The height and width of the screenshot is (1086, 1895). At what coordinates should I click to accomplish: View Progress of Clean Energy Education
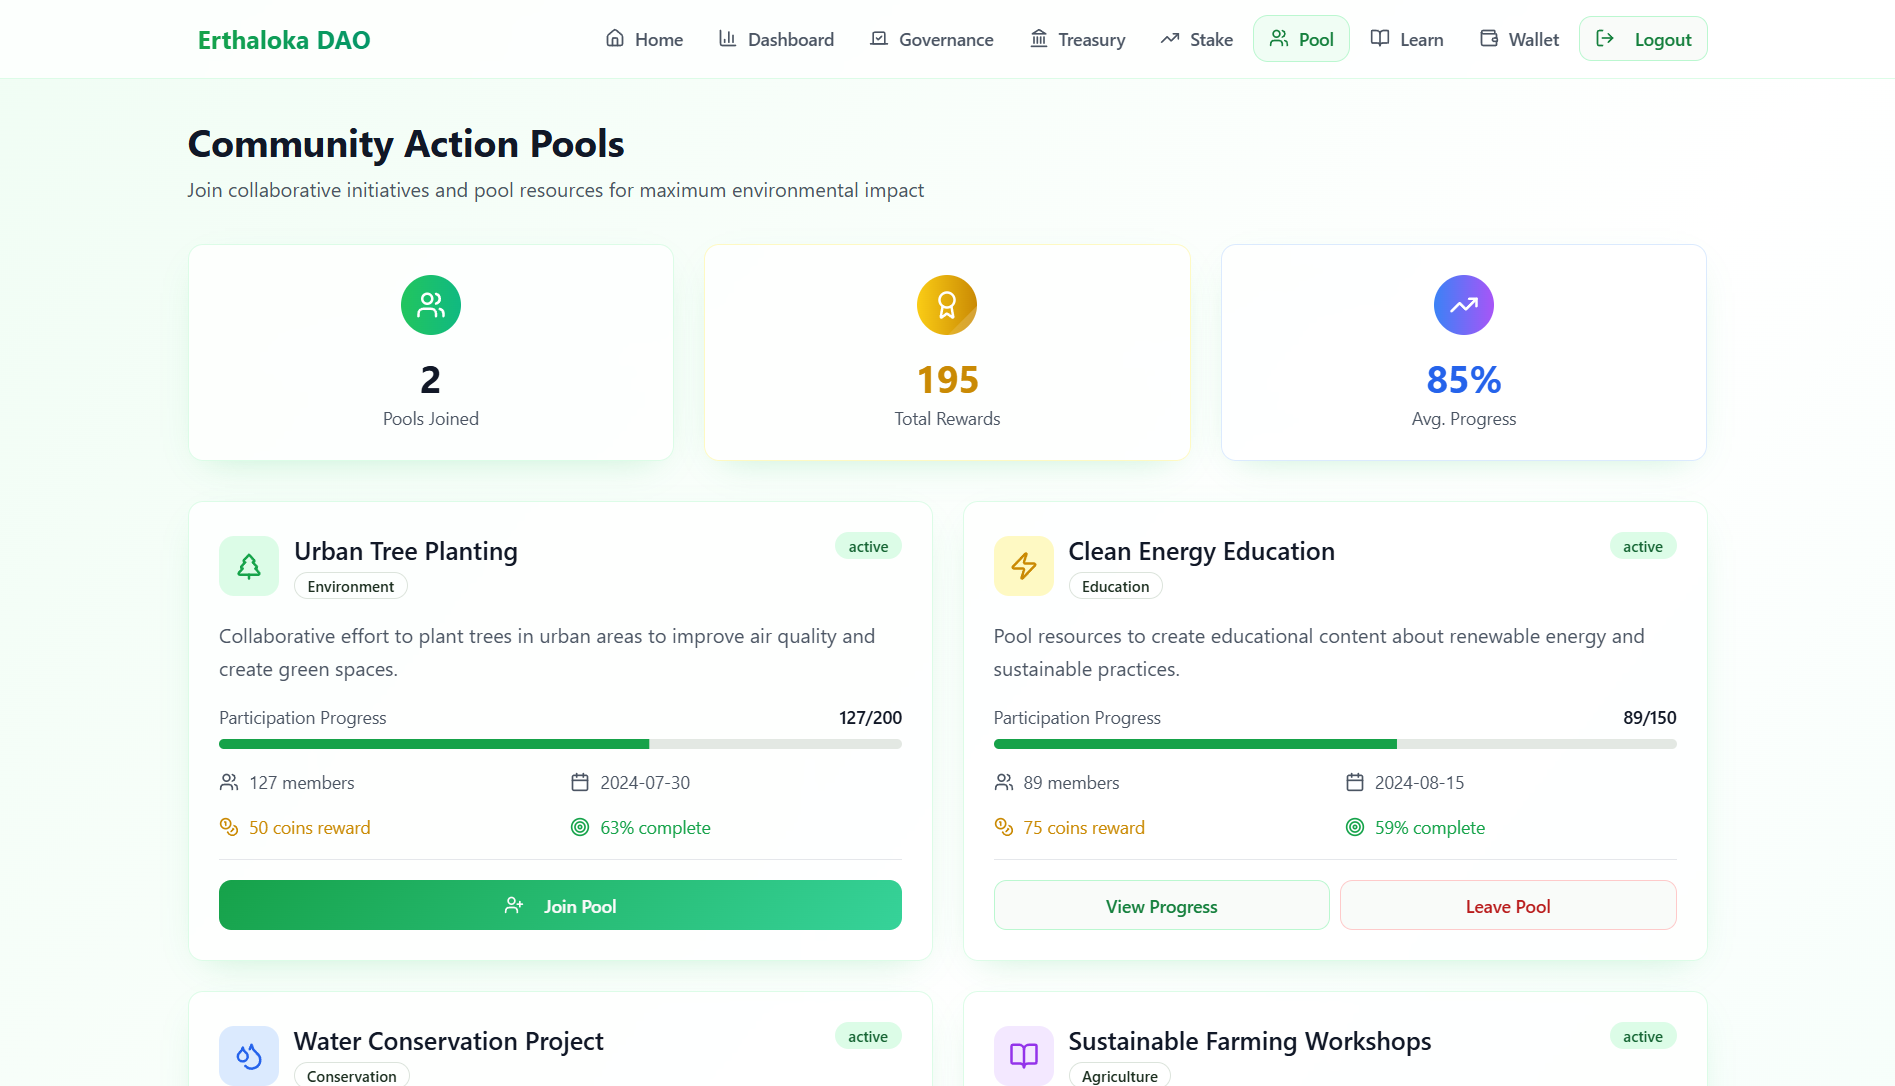(x=1161, y=905)
